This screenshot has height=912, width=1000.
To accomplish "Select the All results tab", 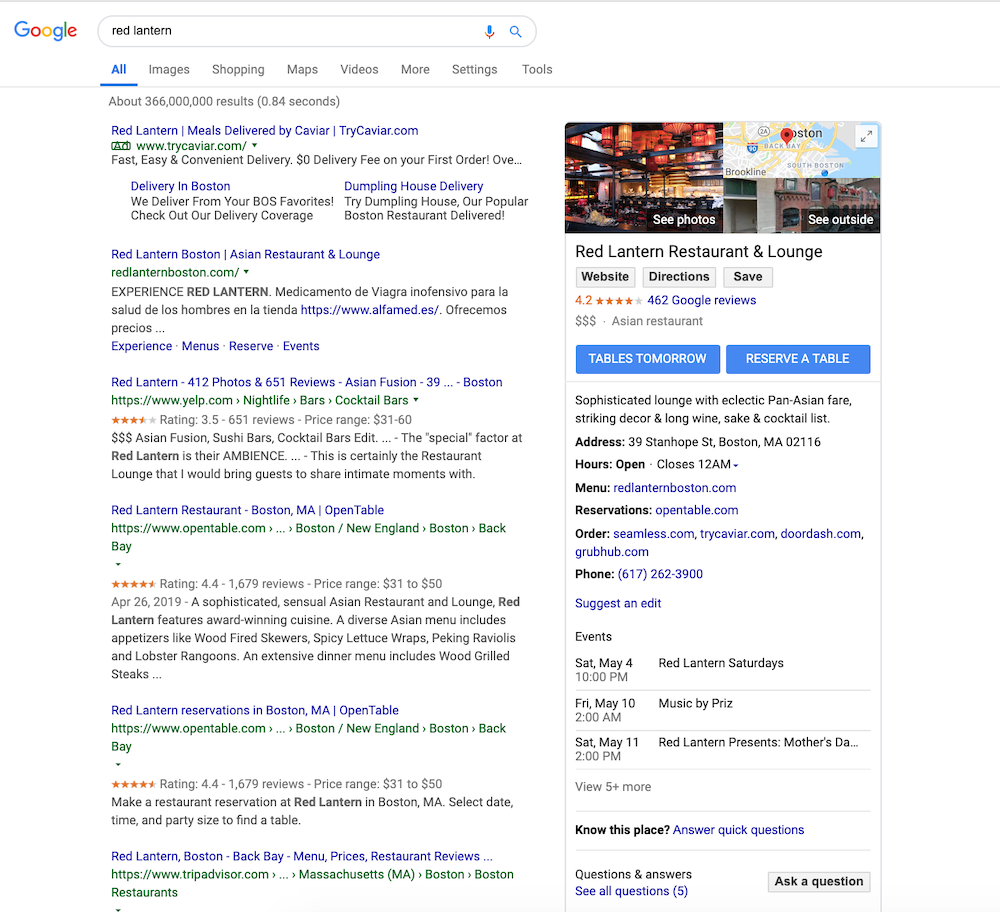I will click(x=119, y=70).
